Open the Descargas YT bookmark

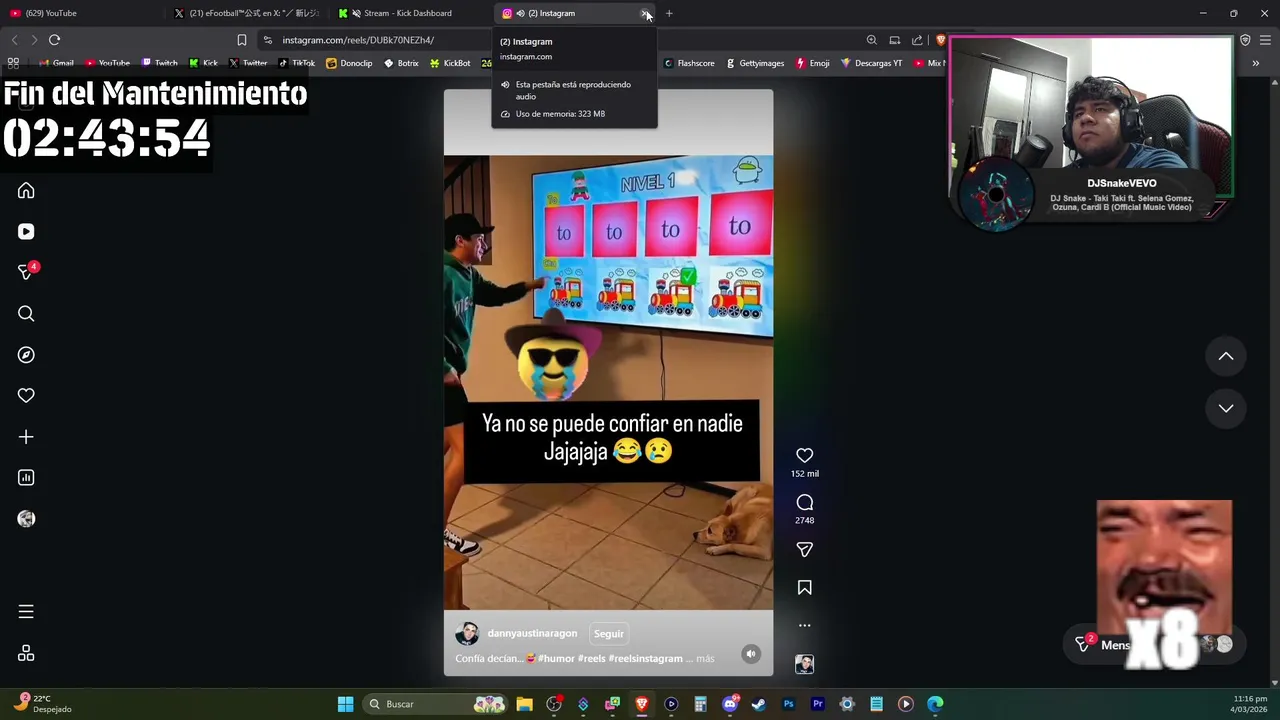pyautogui.click(x=871, y=63)
